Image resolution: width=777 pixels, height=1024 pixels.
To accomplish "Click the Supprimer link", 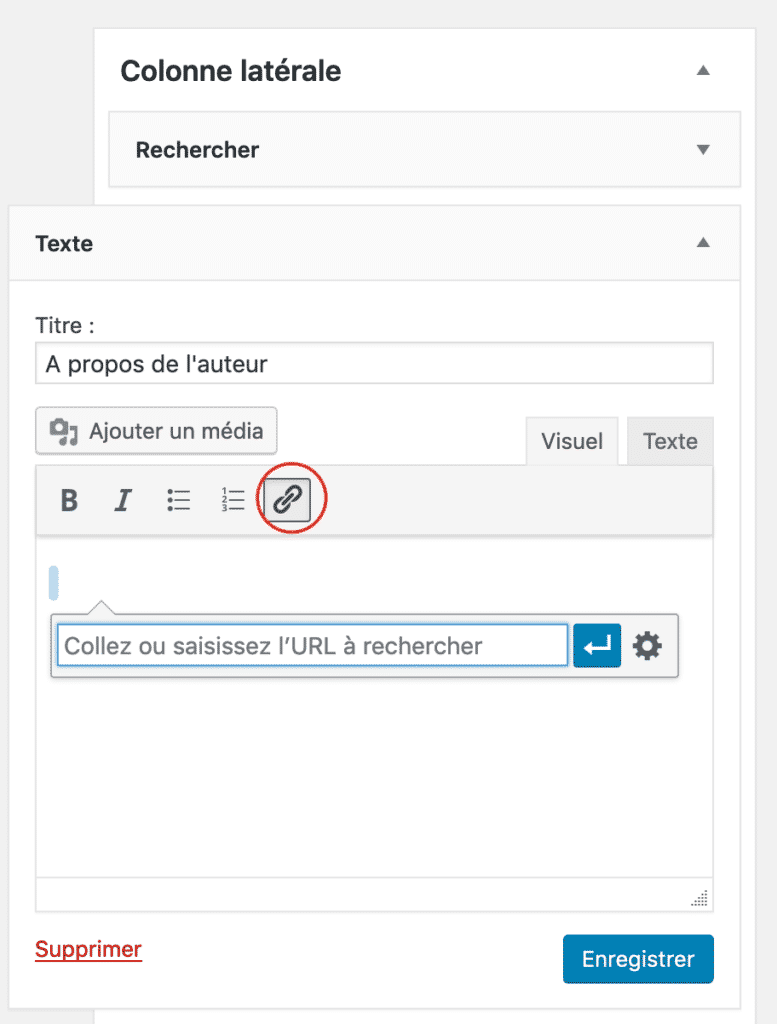I will point(88,950).
